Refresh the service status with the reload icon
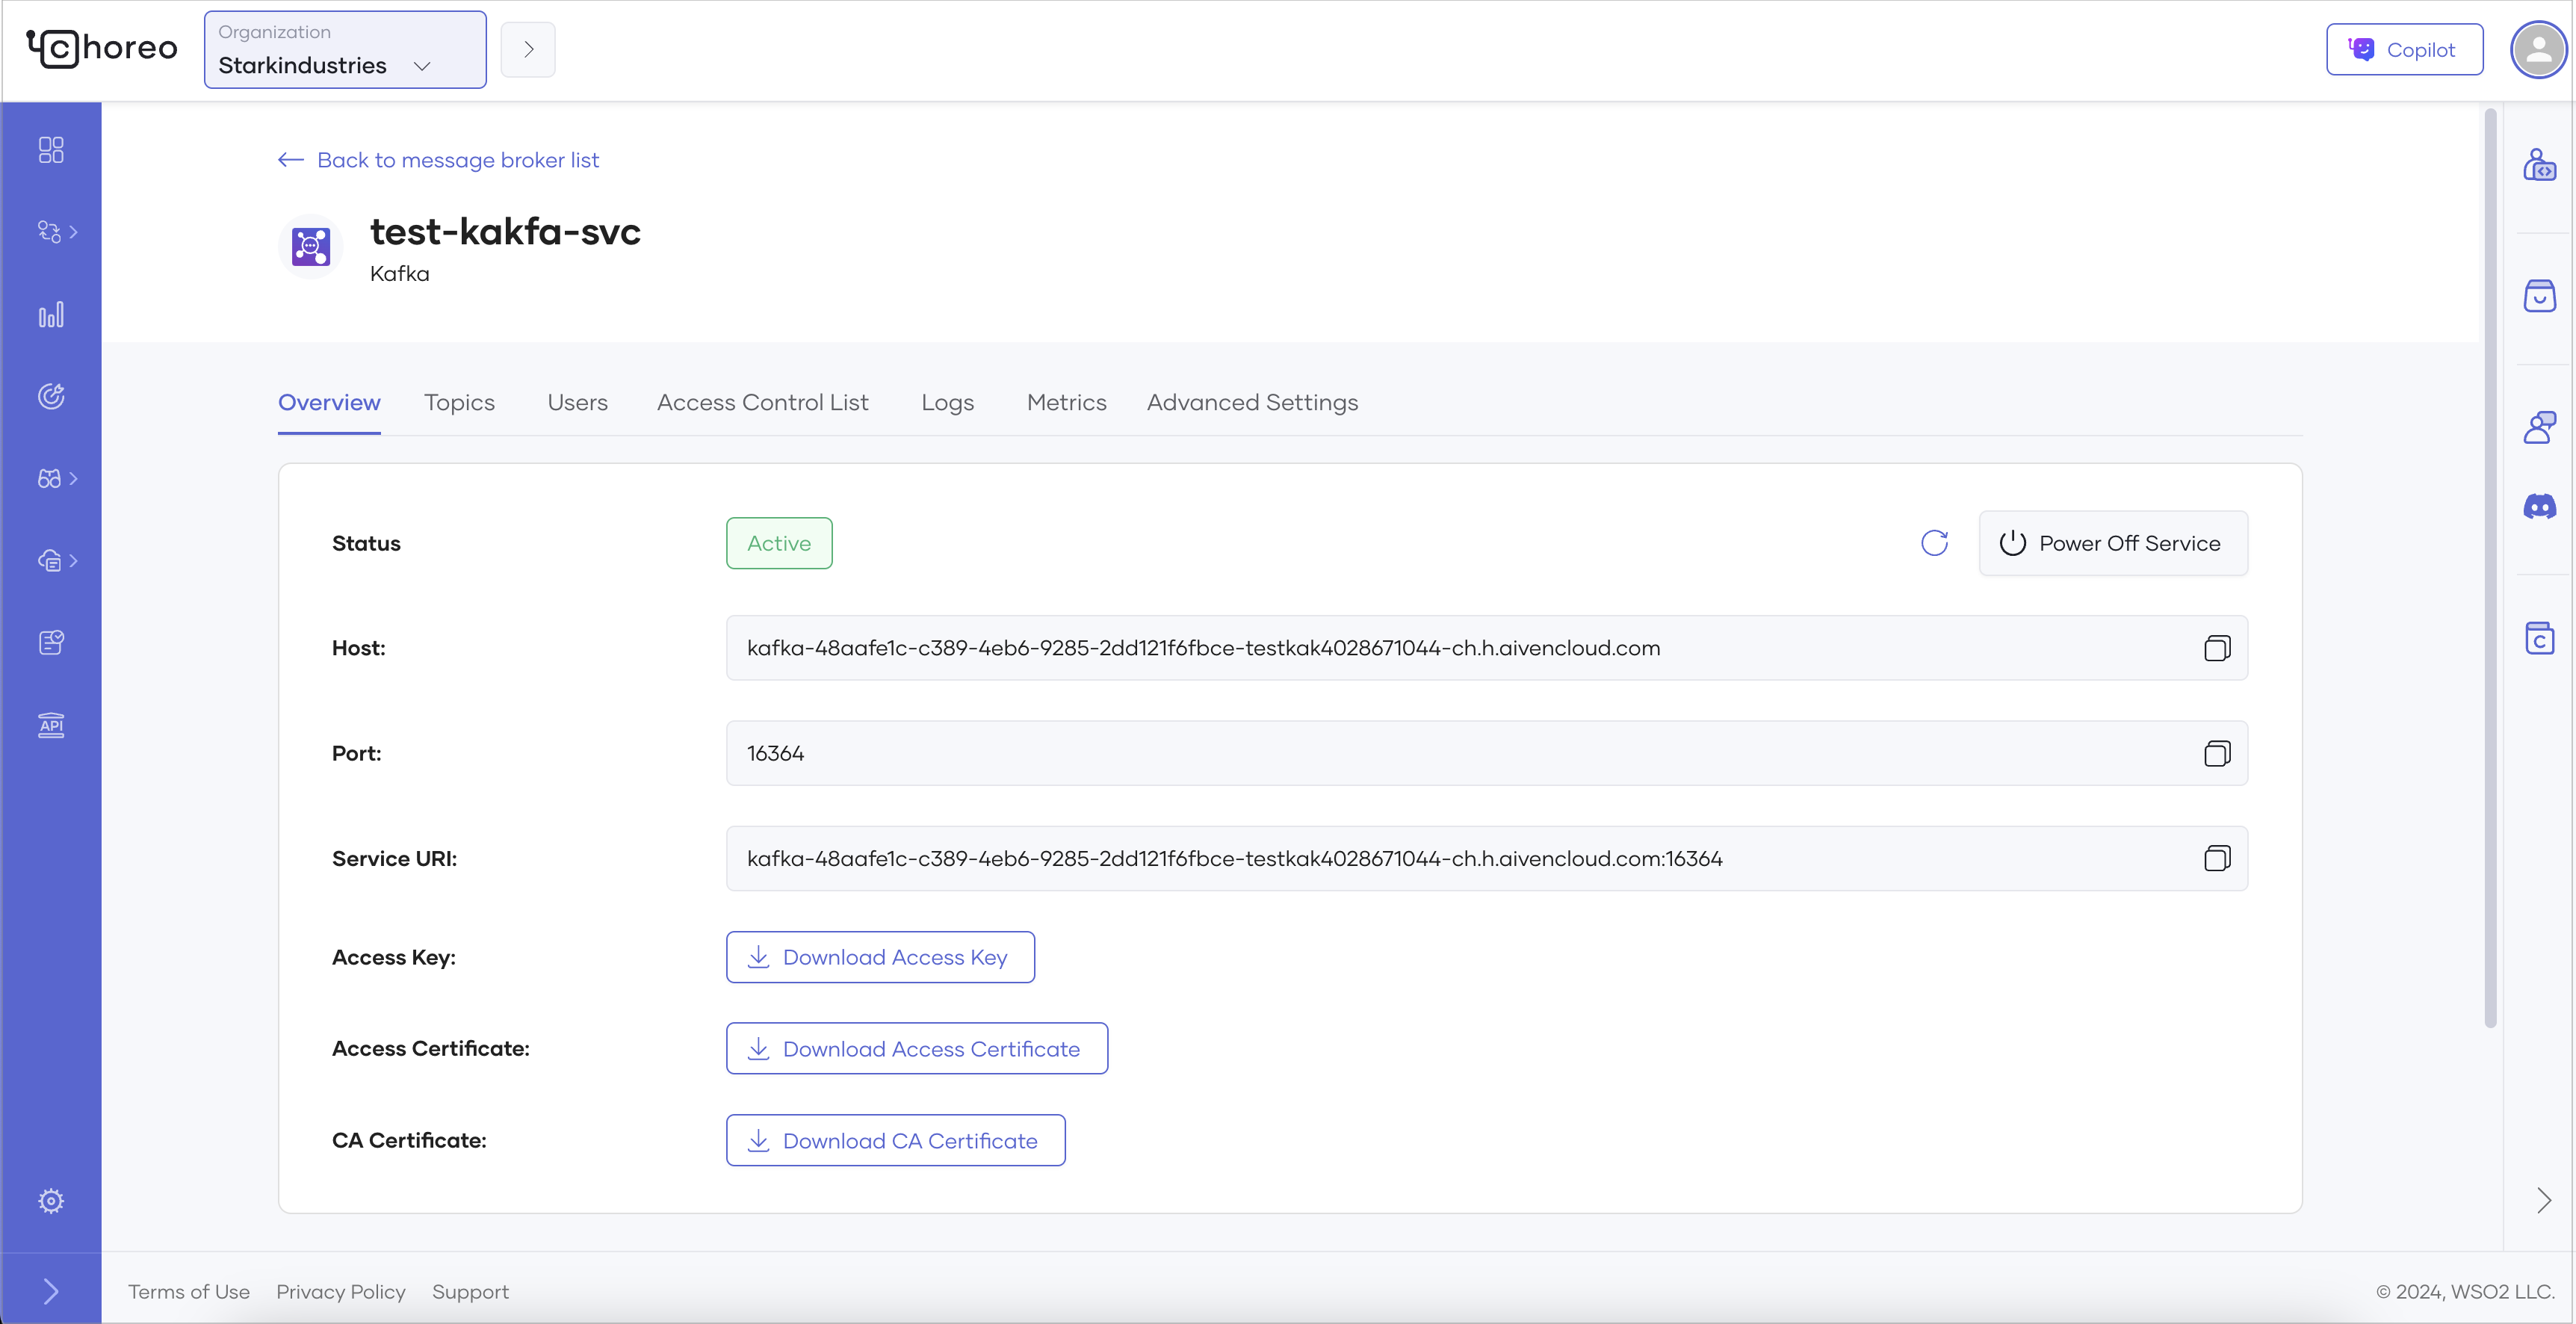This screenshot has width=2576, height=1324. pos(1934,543)
